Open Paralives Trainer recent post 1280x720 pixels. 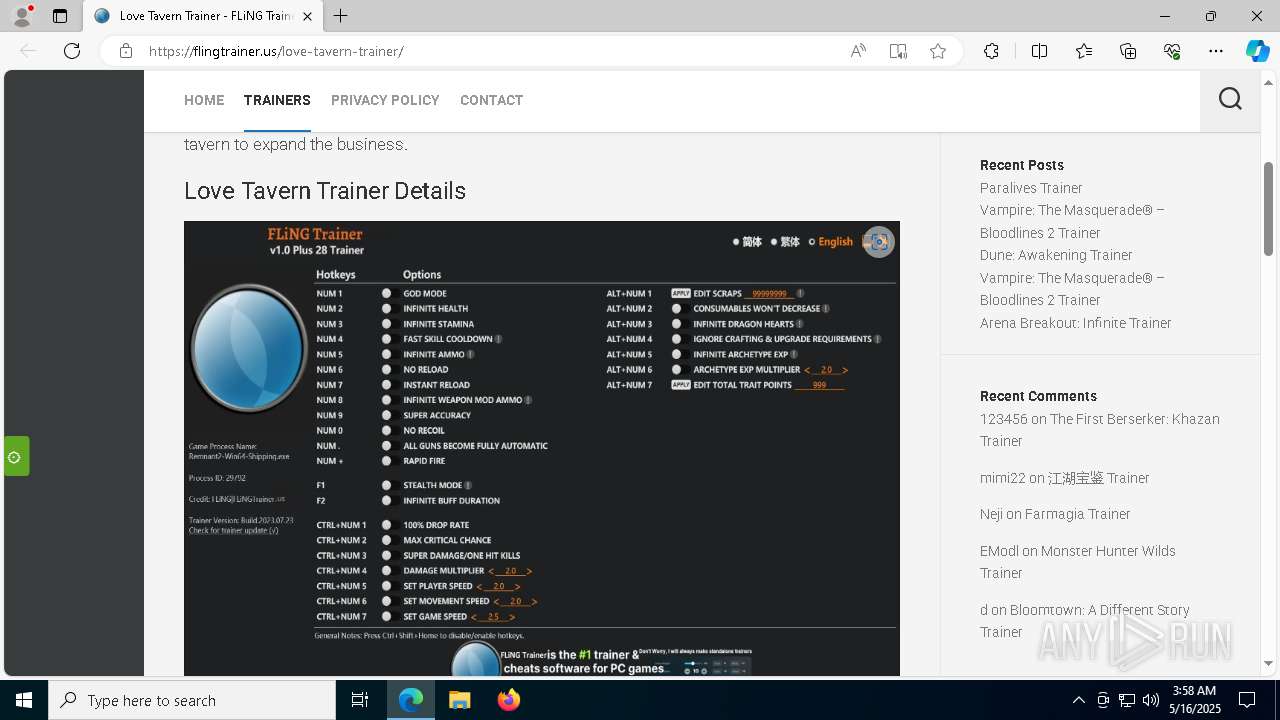(x=1031, y=188)
